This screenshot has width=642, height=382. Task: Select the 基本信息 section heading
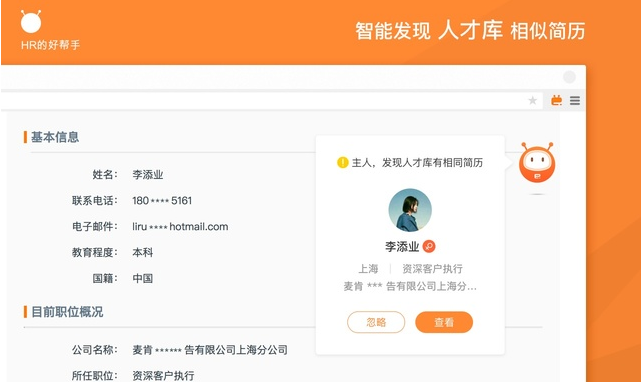click(55, 137)
